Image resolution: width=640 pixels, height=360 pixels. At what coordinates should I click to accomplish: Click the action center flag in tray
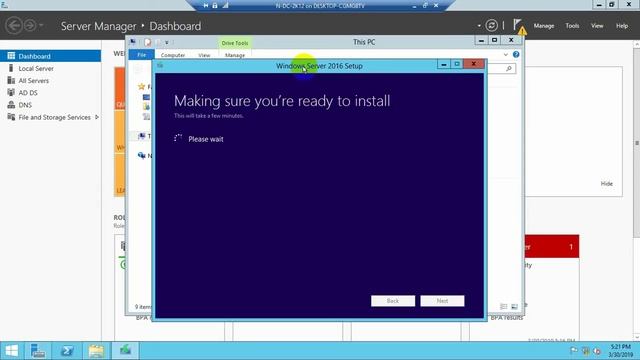point(574,351)
